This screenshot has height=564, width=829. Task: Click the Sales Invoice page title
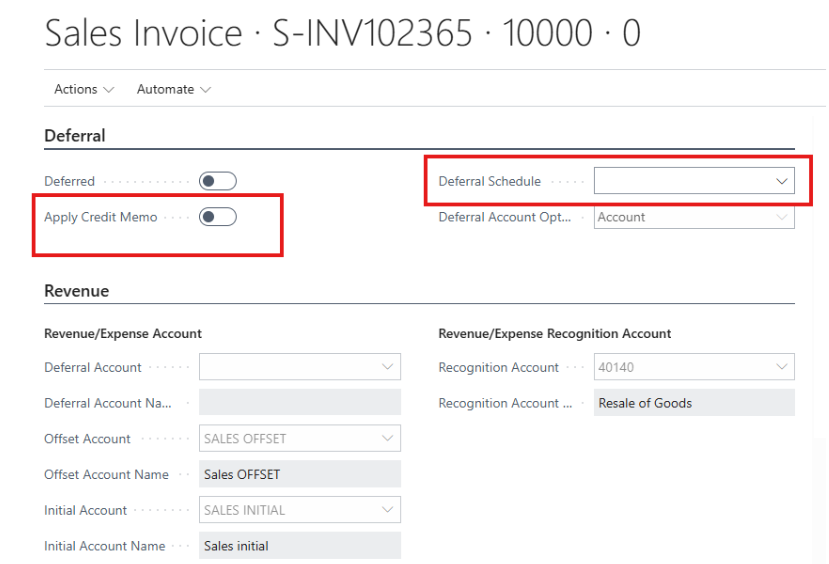(343, 33)
